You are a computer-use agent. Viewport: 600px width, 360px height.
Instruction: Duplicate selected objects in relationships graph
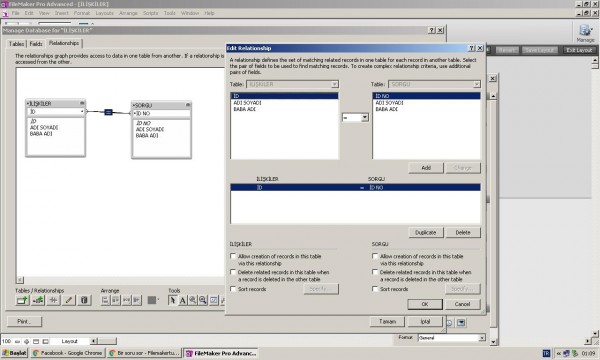coord(53,300)
